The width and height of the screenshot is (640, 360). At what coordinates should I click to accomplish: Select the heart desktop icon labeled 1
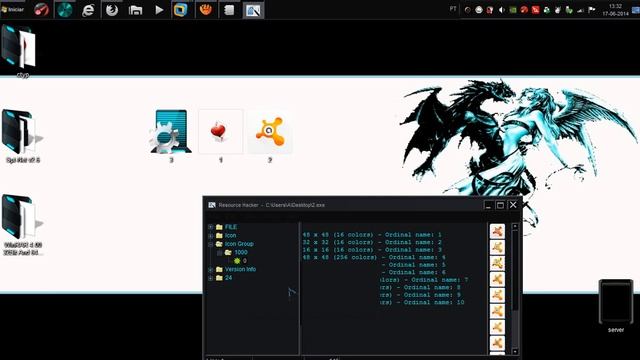[x=220, y=136]
